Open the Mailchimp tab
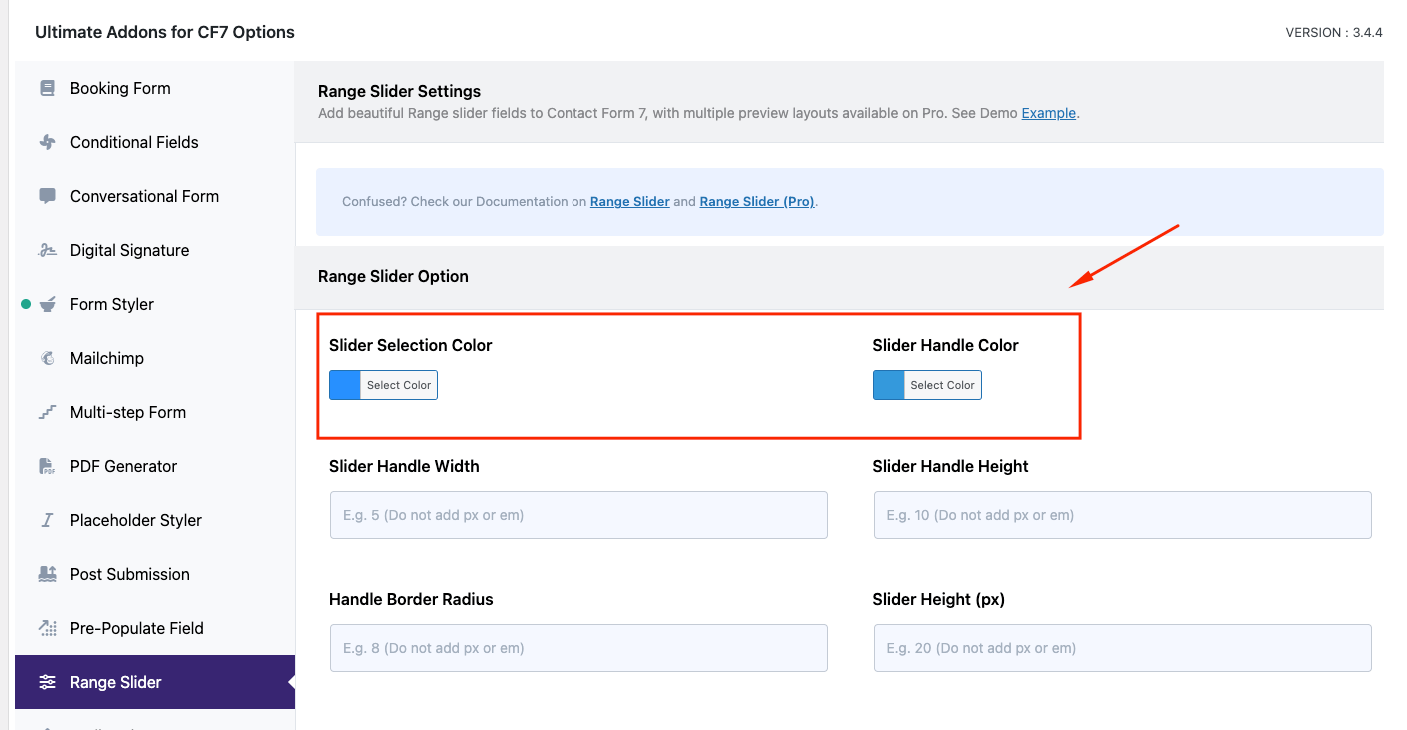 pyautogui.click(x=155, y=358)
